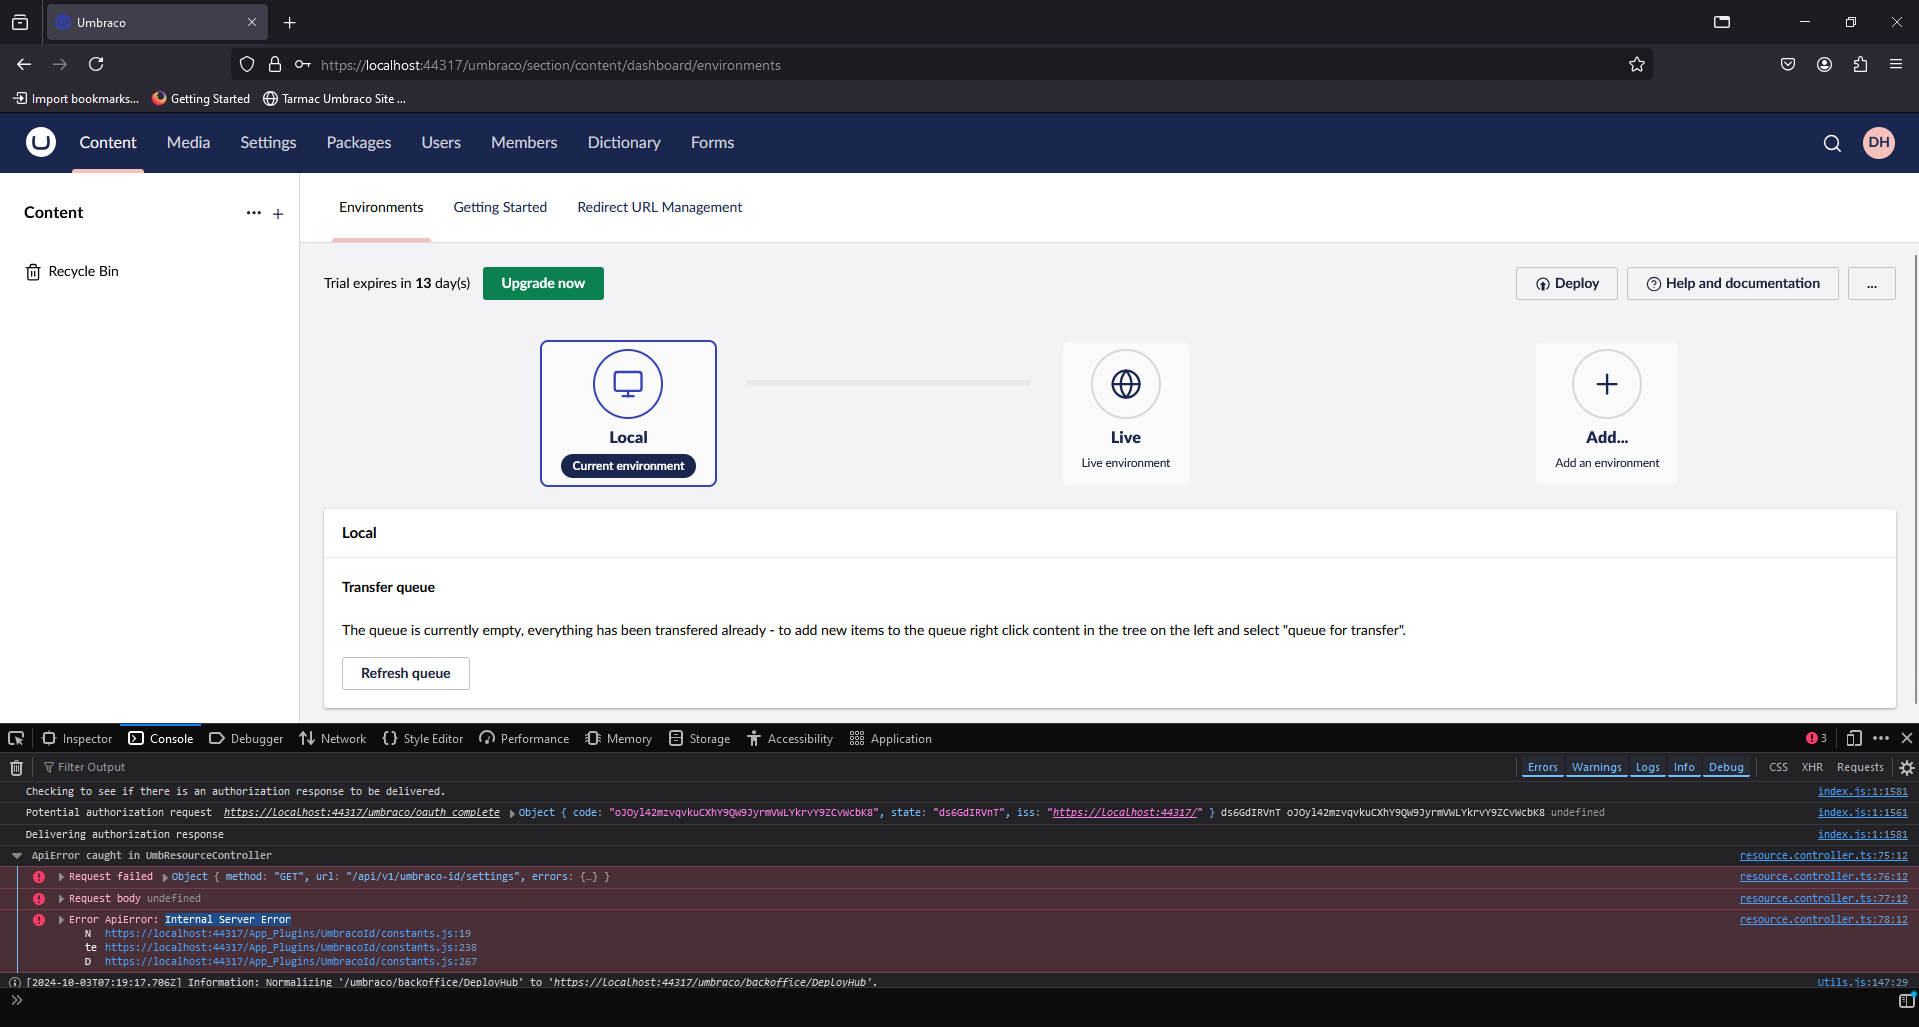
Task: Click the devtools error count badge
Action: (1816, 738)
